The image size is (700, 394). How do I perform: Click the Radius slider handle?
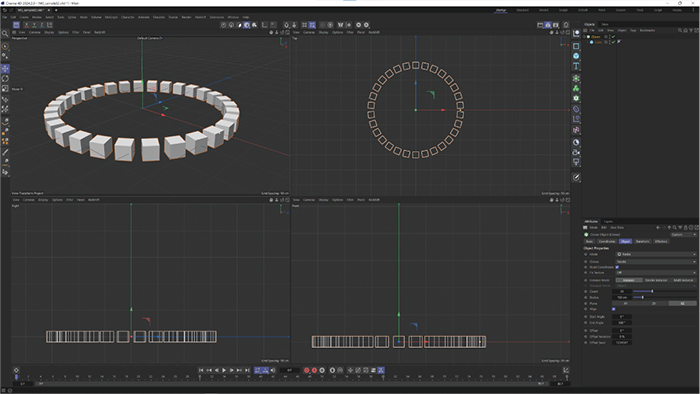click(642, 297)
